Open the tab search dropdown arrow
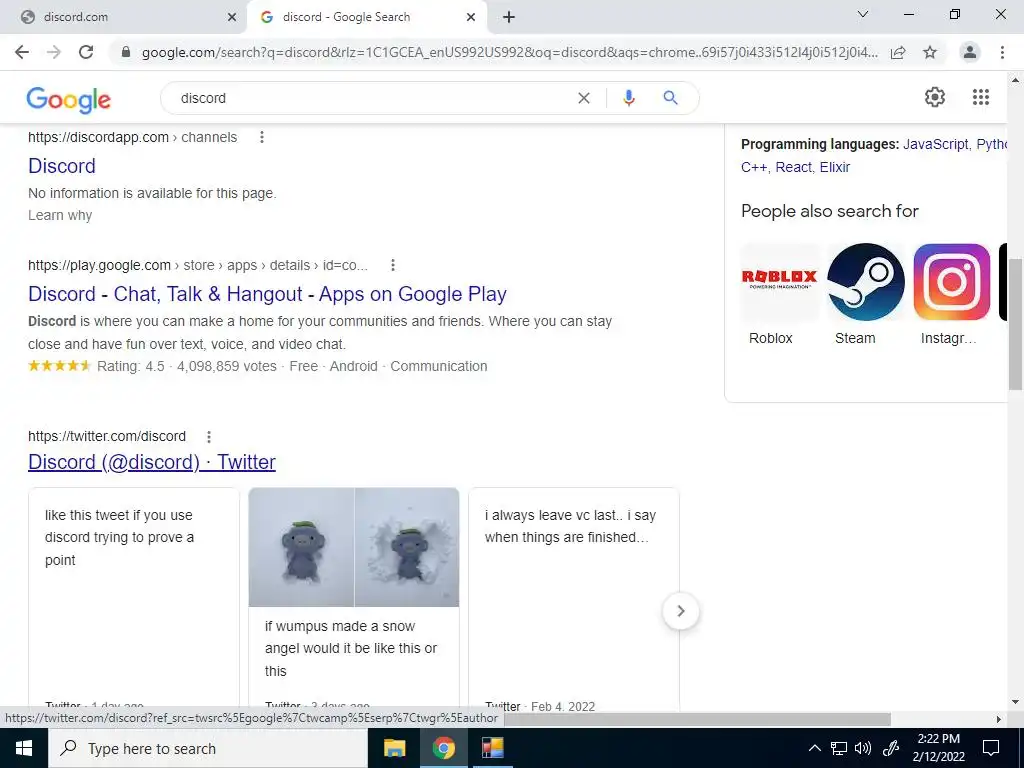The height and width of the screenshot is (768, 1024). click(863, 14)
